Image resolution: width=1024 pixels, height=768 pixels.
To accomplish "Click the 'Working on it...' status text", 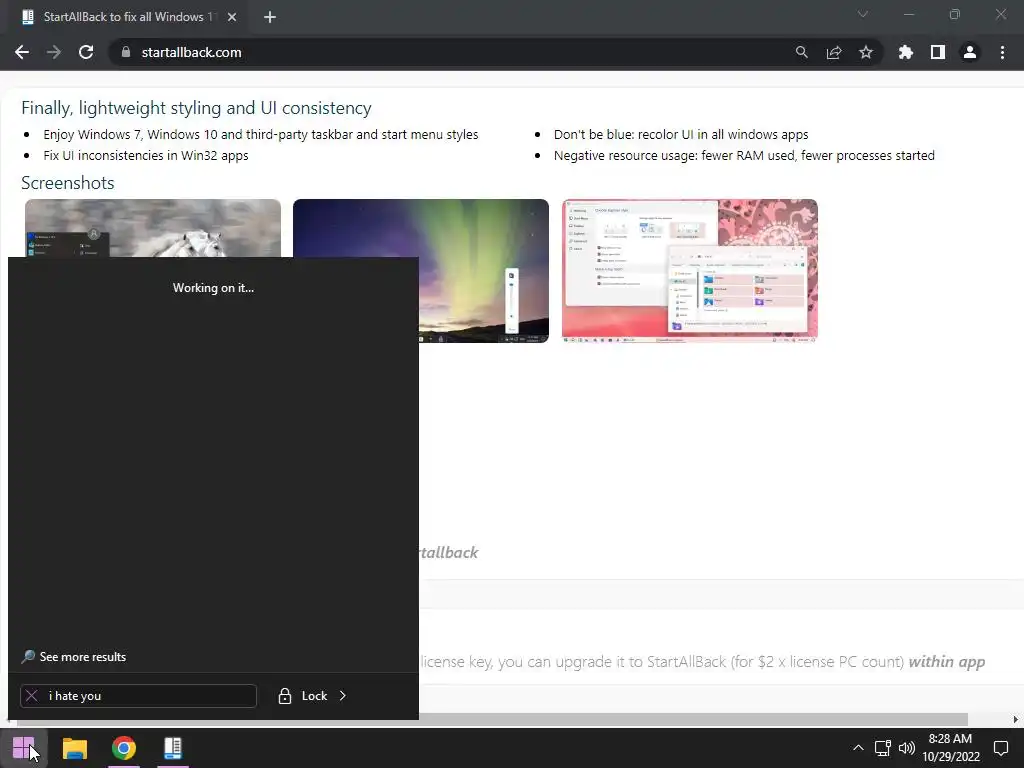I will (x=214, y=288).
